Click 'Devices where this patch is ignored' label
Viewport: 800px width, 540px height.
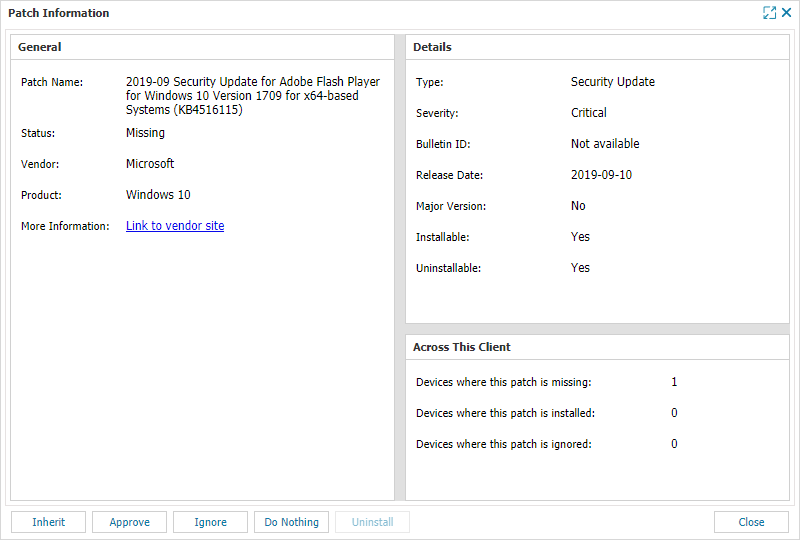coord(504,445)
